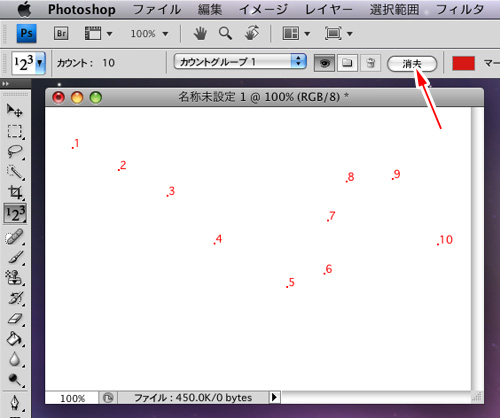
Task: Open the 100% zoom level dropdown
Action: [x=149, y=34]
